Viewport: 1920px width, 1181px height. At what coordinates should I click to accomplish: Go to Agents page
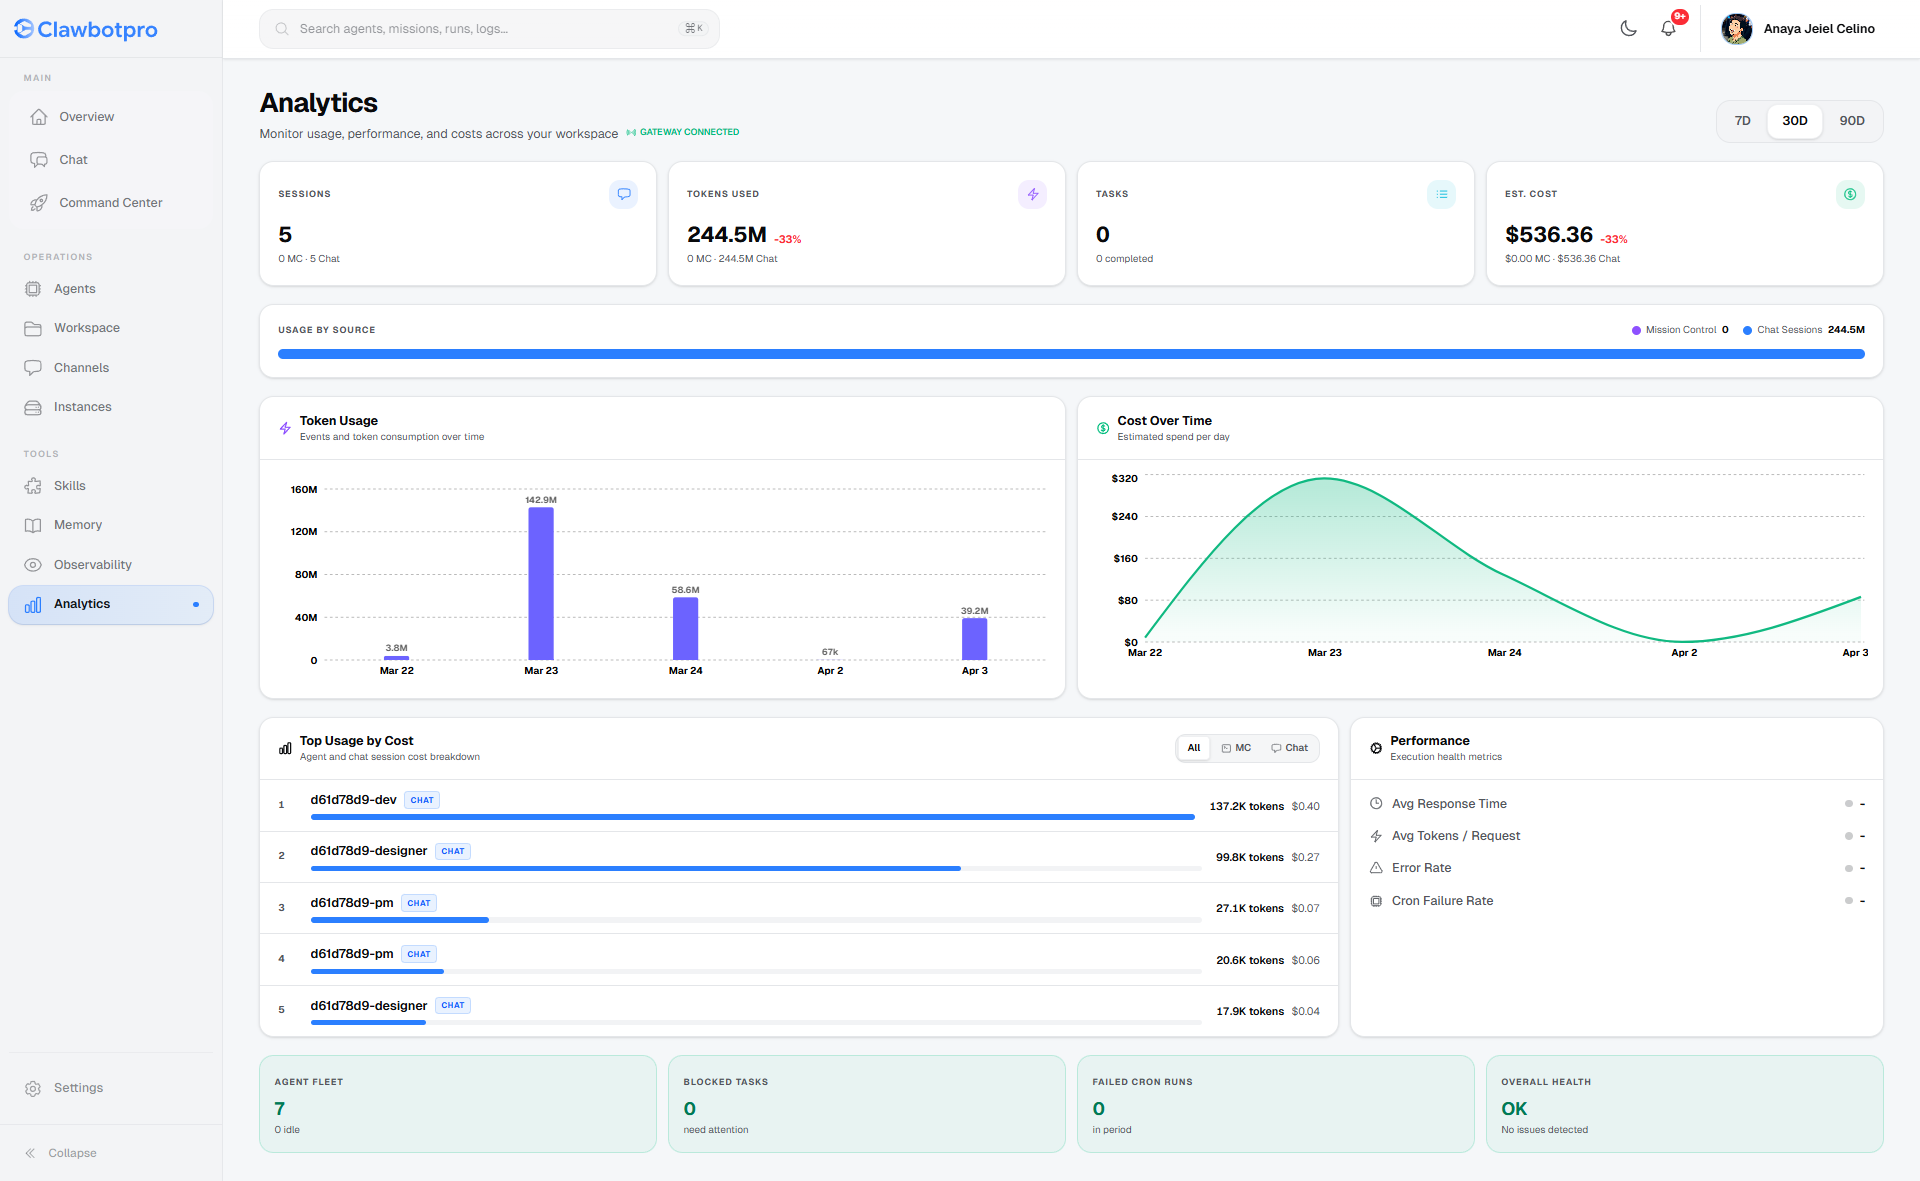click(74, 289)
